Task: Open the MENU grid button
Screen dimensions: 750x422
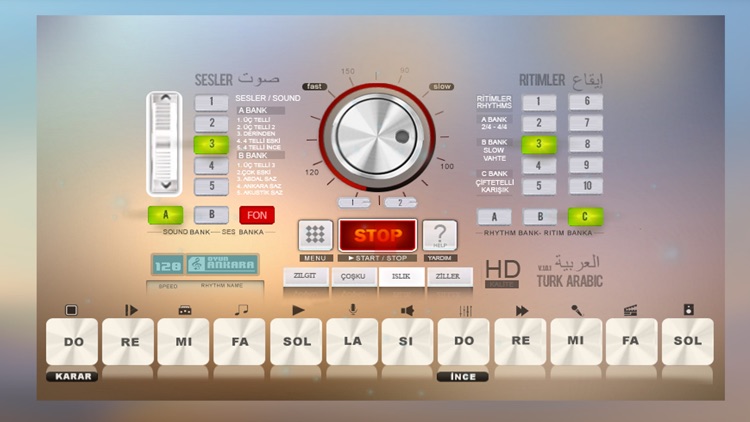Action: tap(315, 235)
